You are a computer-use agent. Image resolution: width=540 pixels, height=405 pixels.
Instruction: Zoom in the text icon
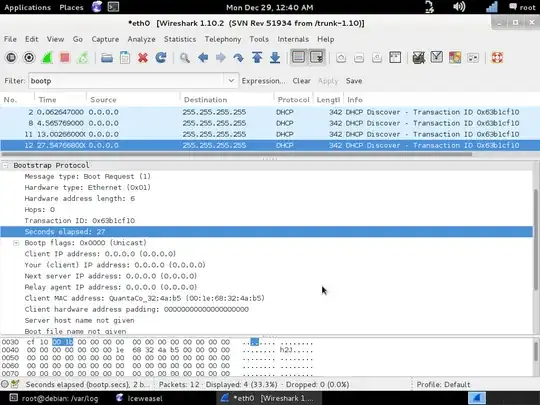(x=341, y=58)
